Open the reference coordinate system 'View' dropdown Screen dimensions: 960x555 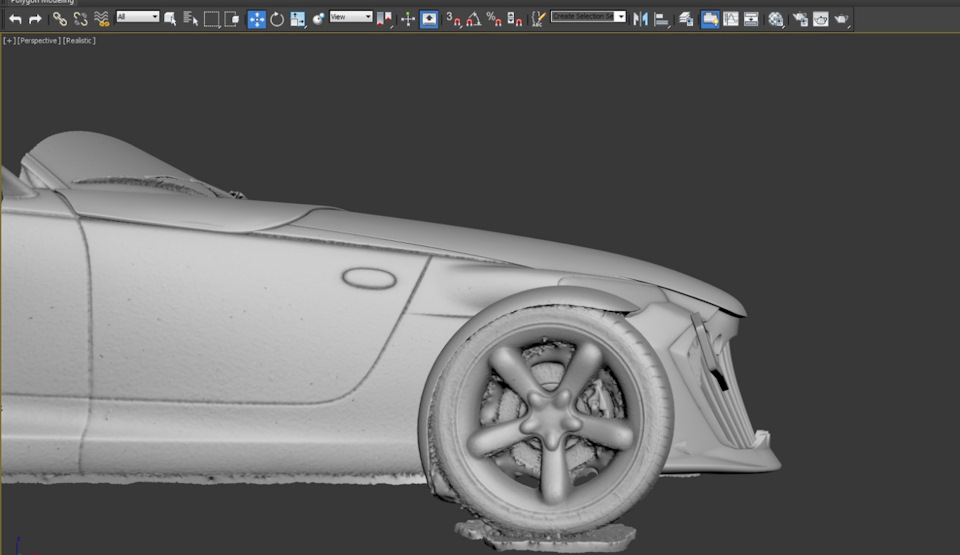coord(351,17)
